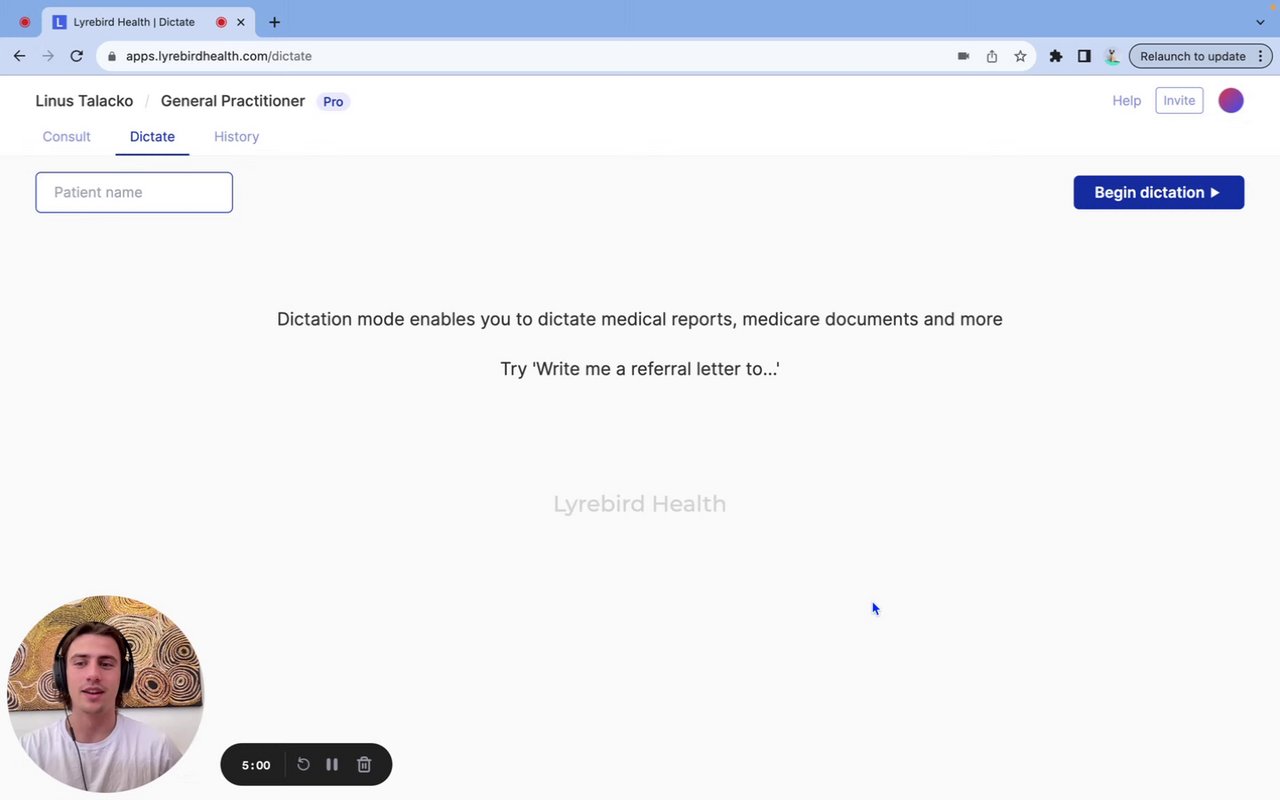Click the General Practitioner label

[233, 101]
